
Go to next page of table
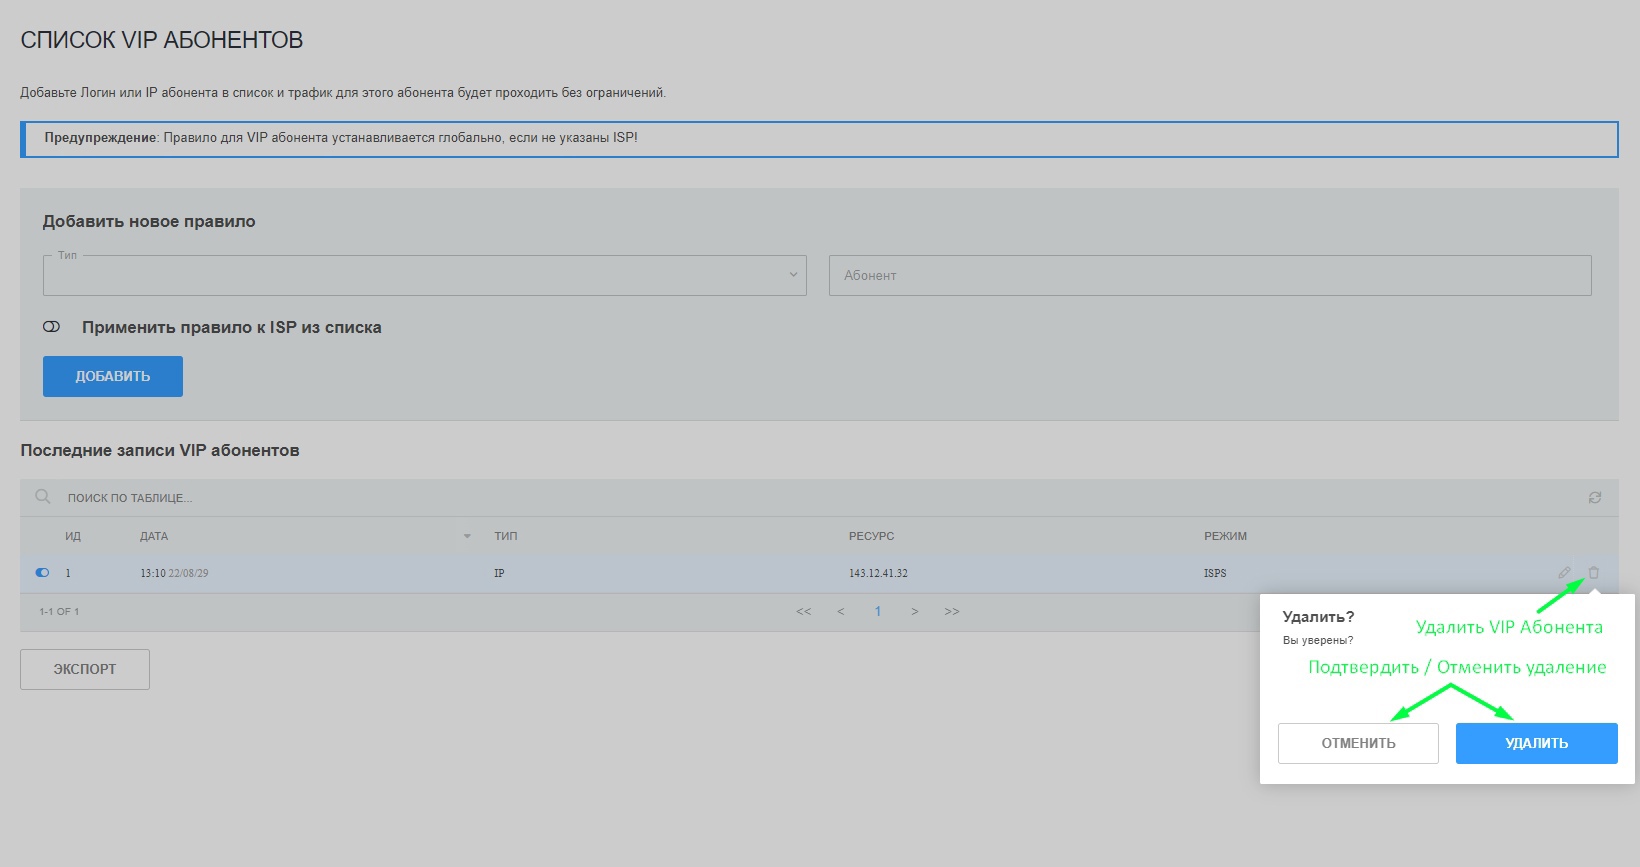(914, 612)
